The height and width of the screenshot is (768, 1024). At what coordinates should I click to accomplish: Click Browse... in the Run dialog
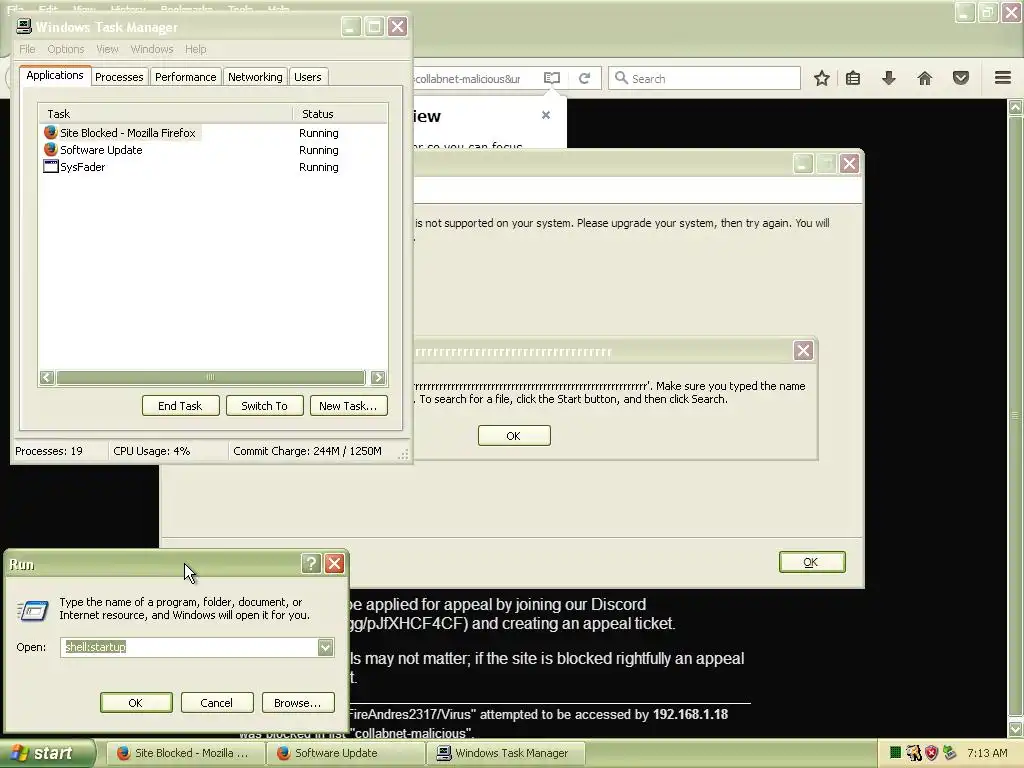[298, 703]
